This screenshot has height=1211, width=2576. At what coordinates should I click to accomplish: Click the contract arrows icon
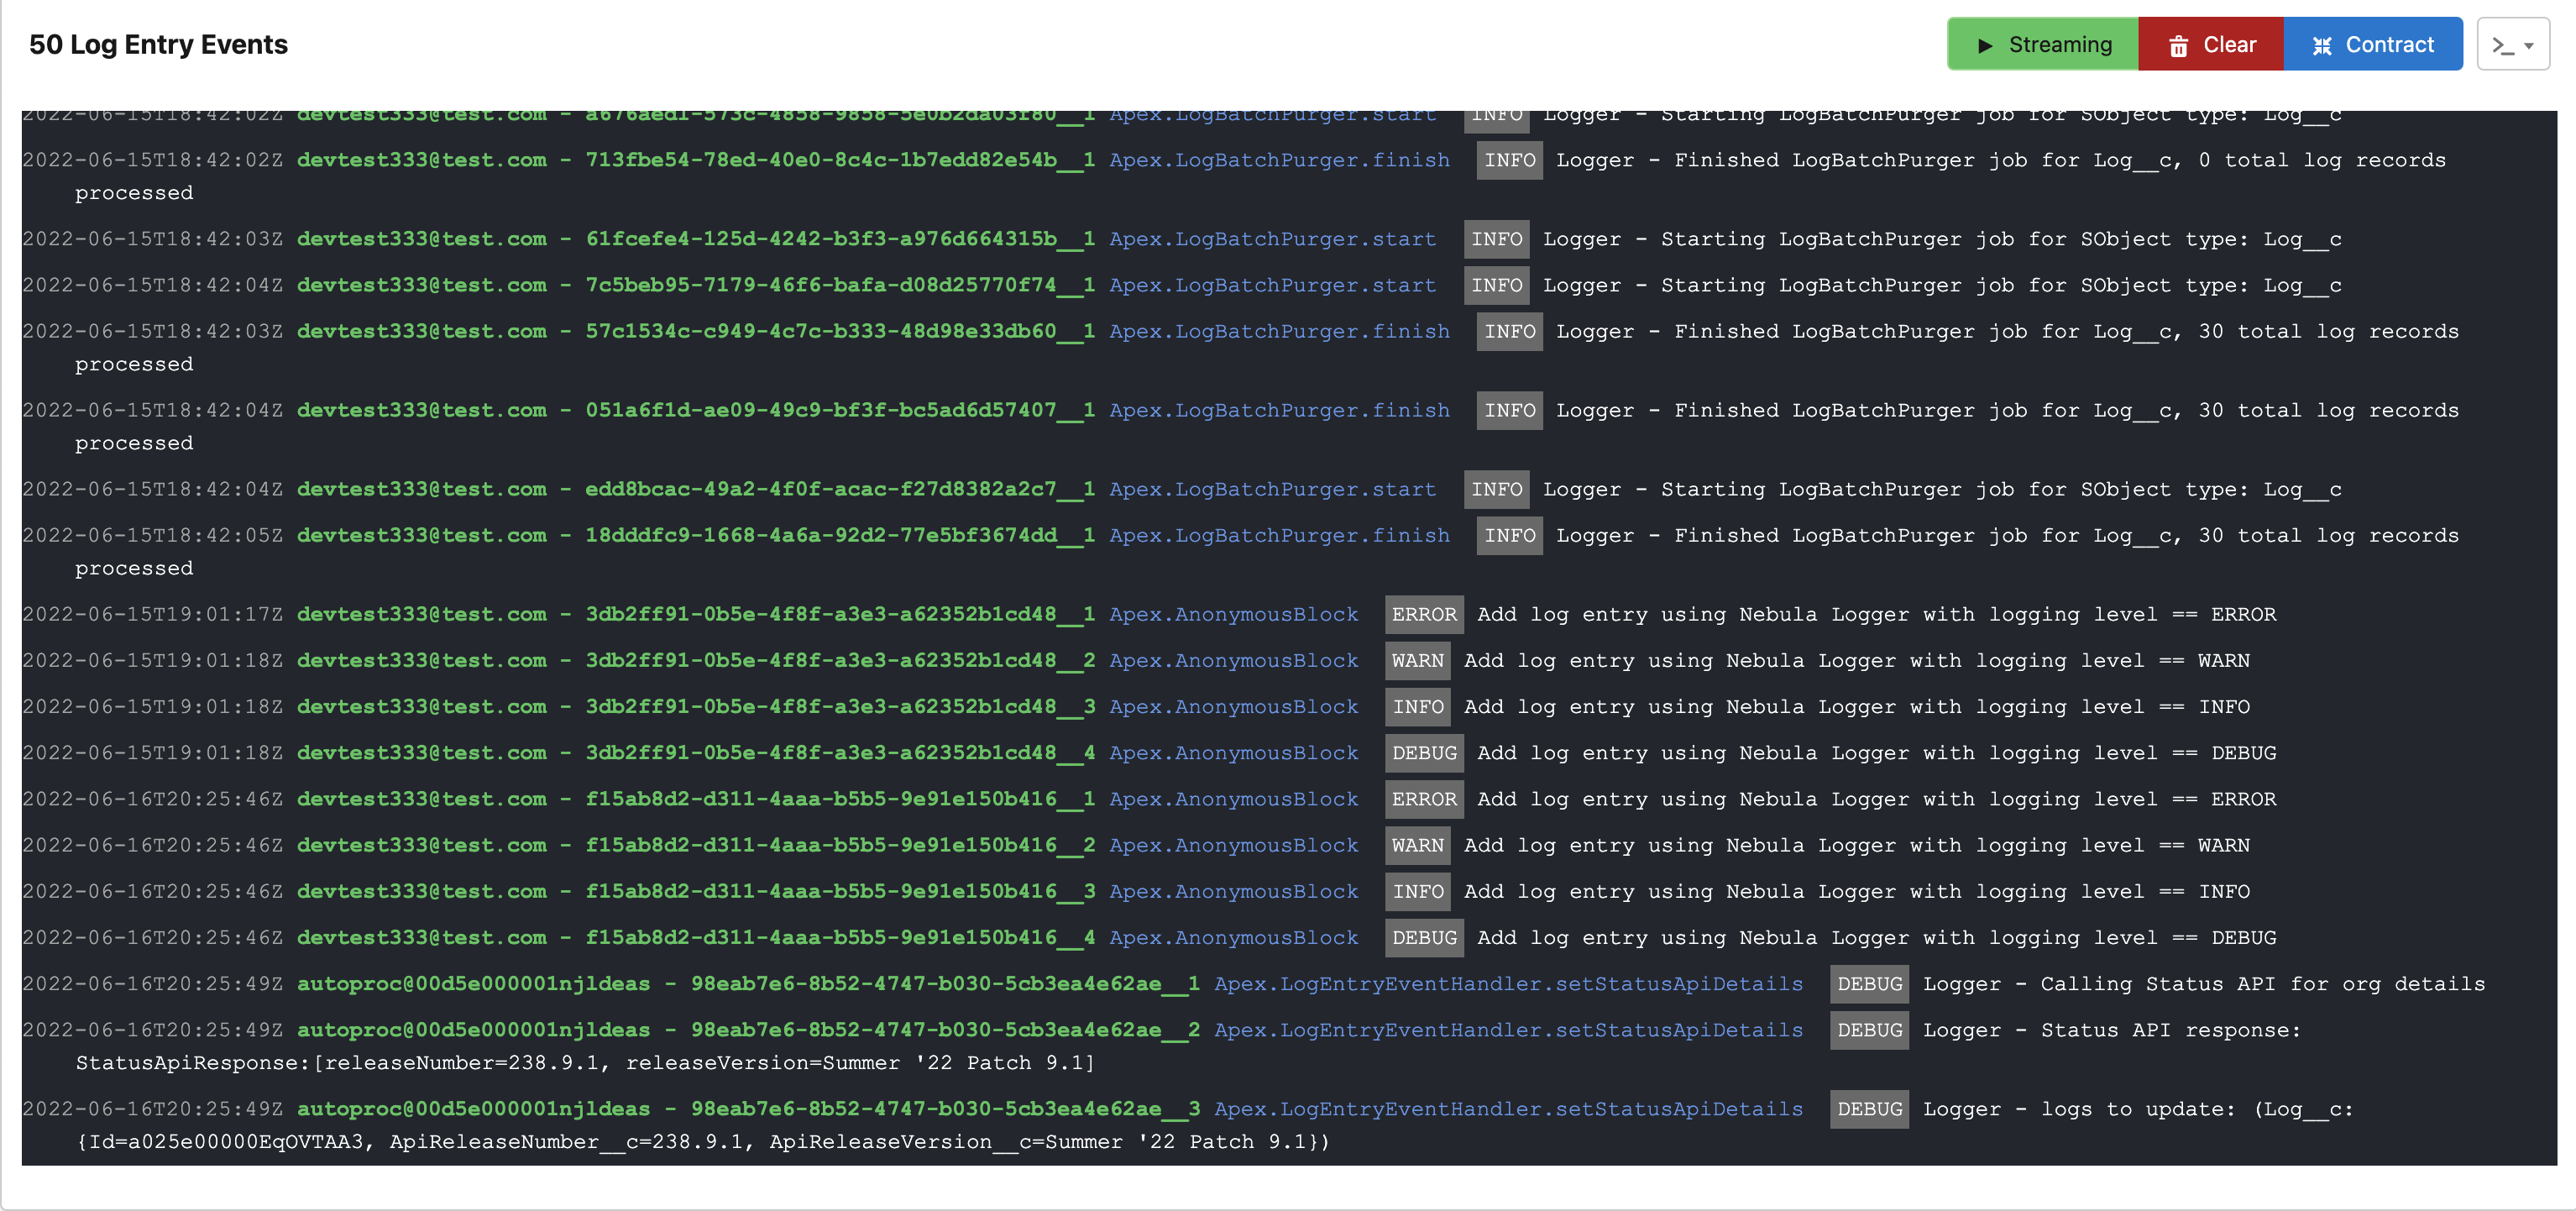[2322, 45]
